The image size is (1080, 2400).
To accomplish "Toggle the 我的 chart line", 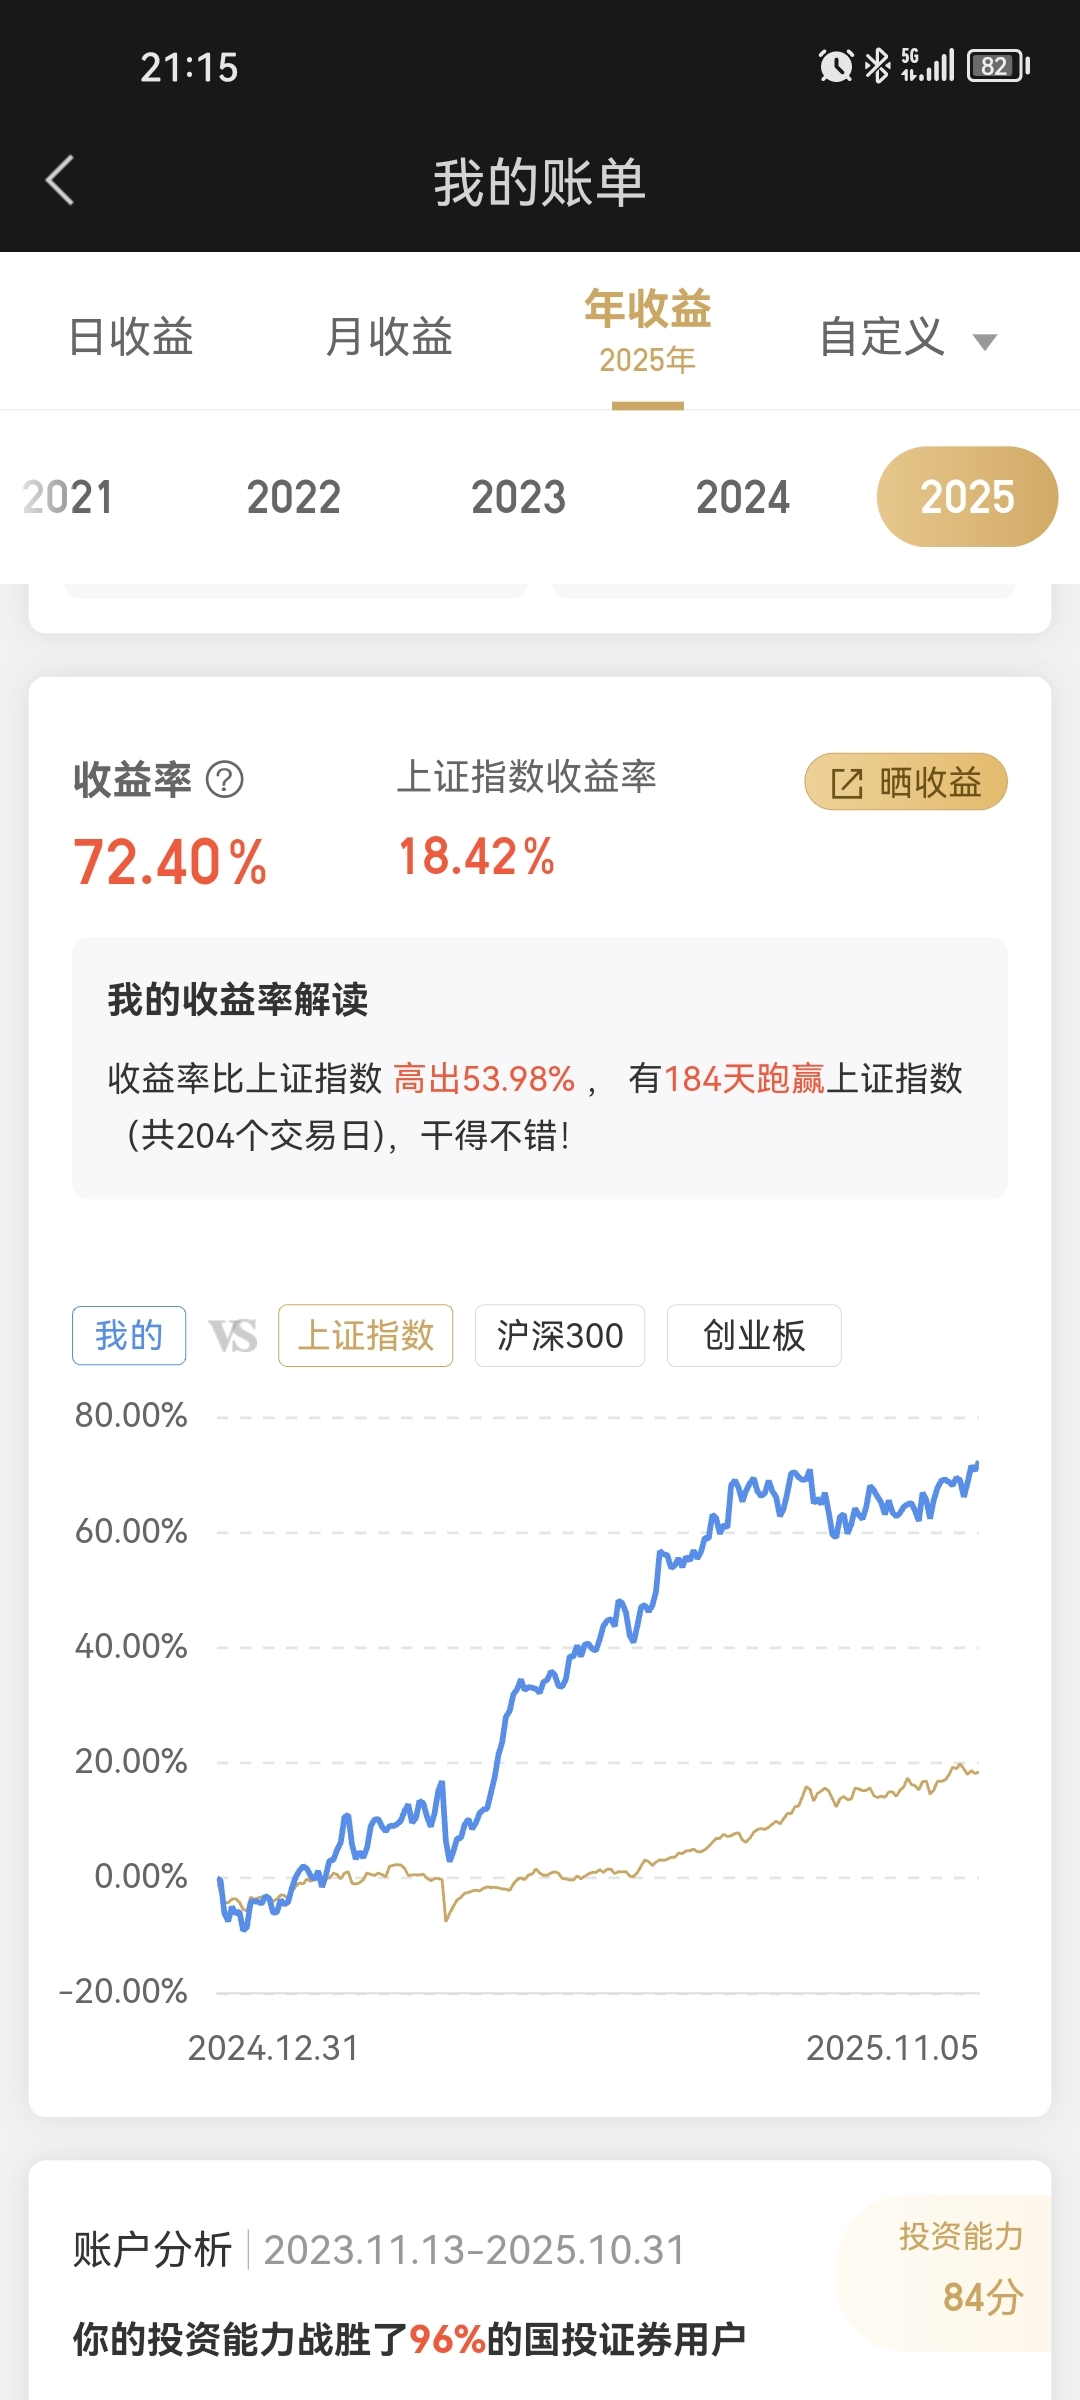I will 129,1336.
